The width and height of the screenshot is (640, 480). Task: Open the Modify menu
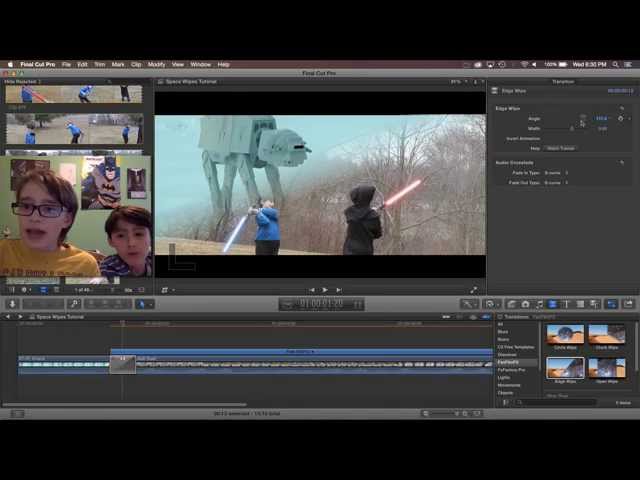click(x=156, y=64)
